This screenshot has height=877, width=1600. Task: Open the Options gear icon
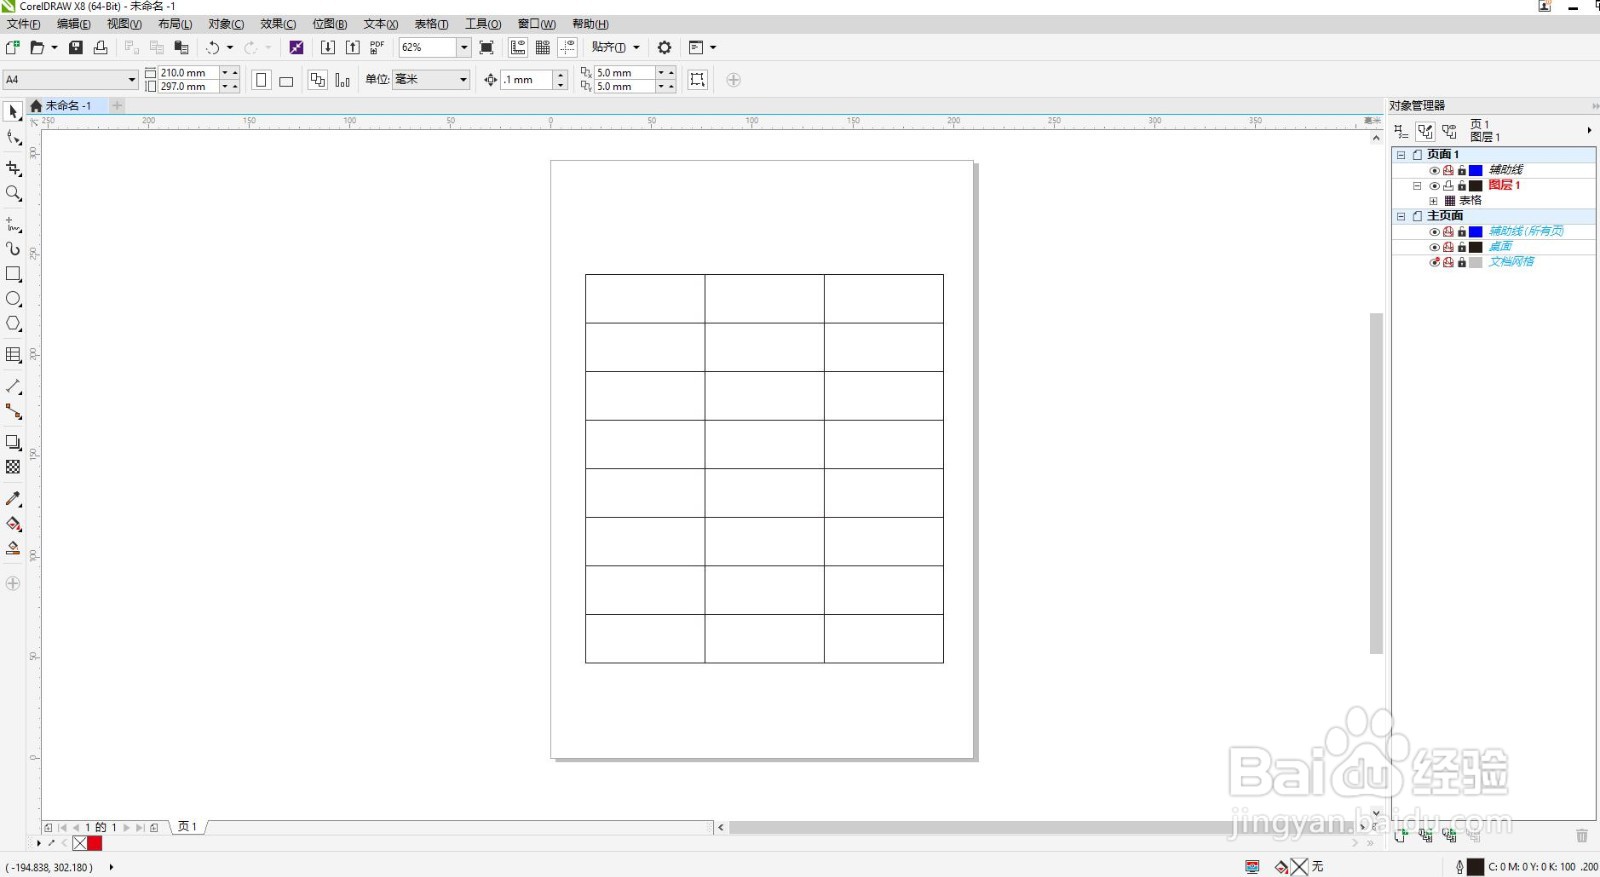click(664, 47)
